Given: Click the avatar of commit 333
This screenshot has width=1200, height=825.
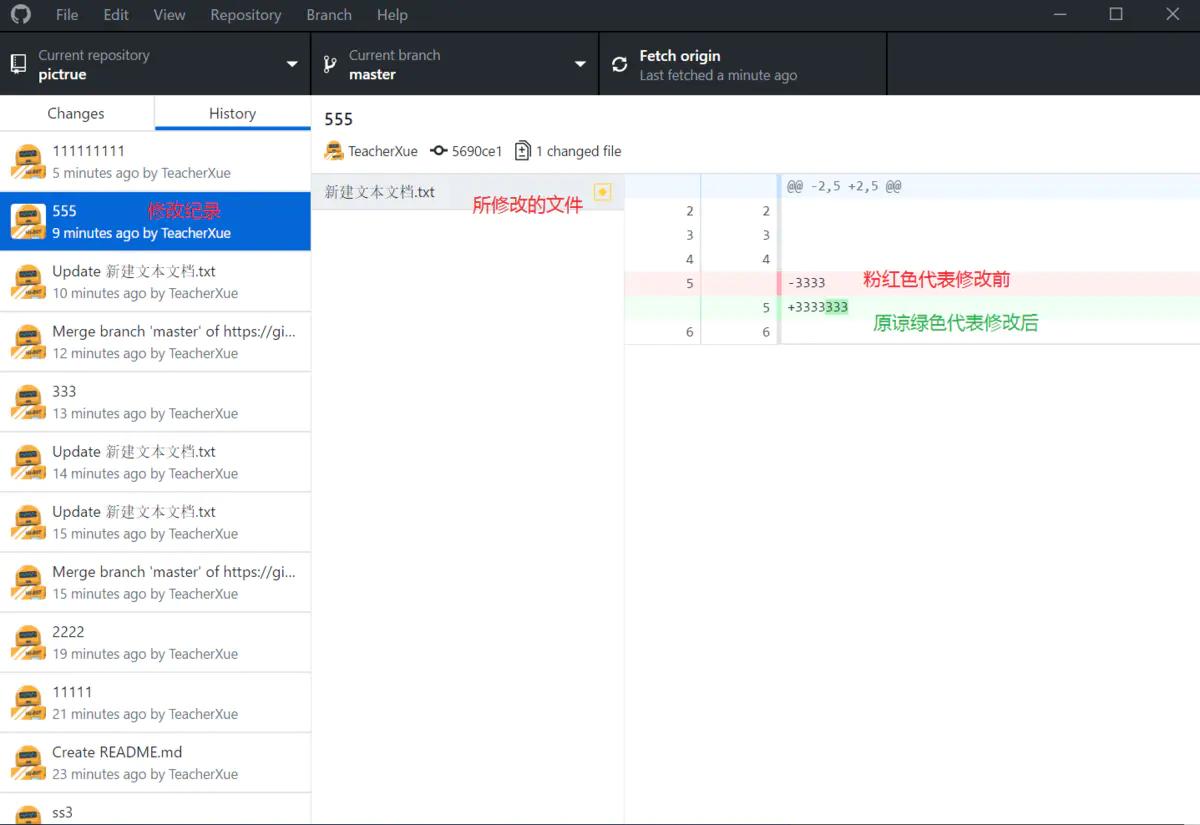Looking at the screenshot, I should [x=28, y=402].
